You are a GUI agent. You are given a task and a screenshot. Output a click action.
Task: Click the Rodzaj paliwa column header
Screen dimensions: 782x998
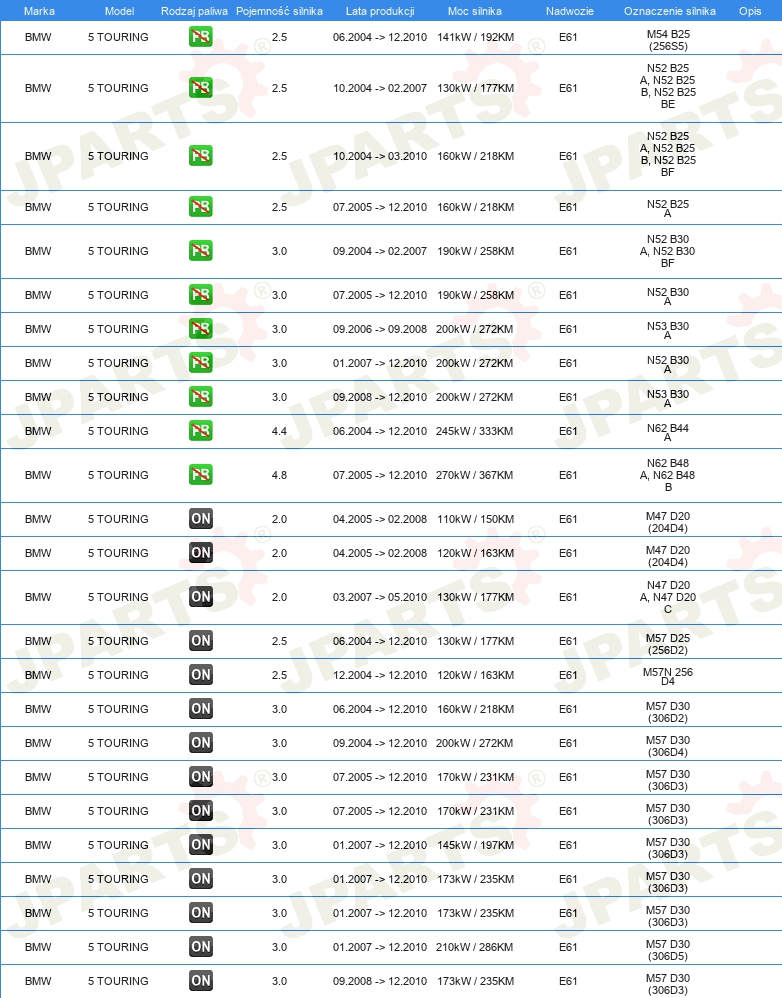[194, 11]
